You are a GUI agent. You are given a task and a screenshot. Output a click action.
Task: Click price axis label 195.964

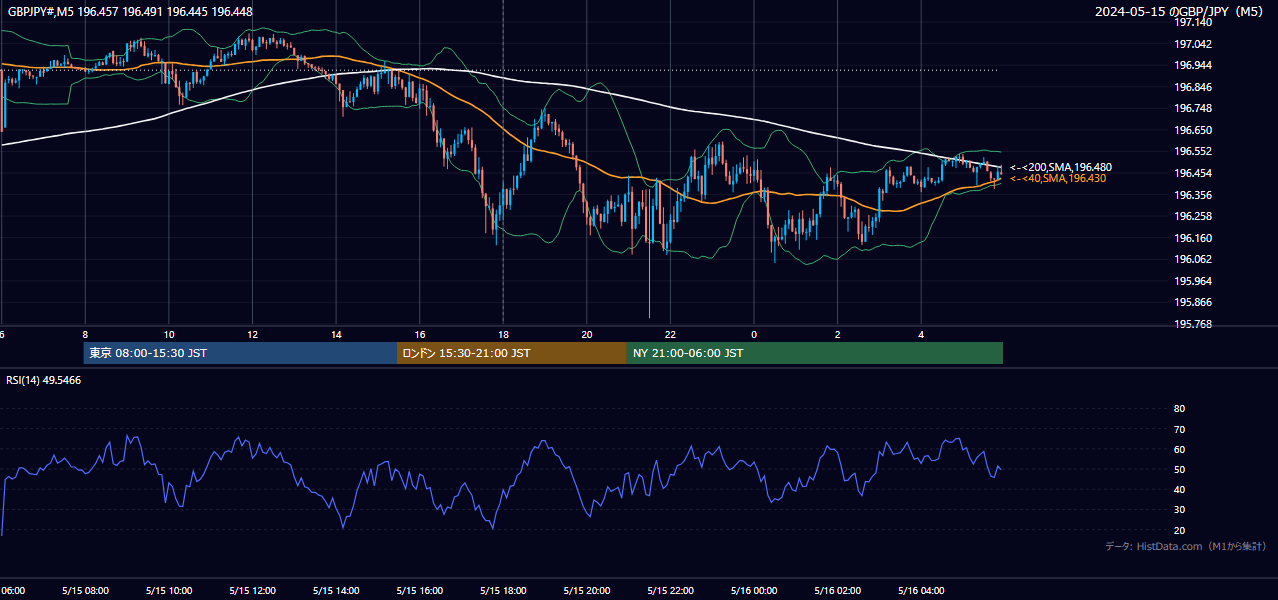1193,281
